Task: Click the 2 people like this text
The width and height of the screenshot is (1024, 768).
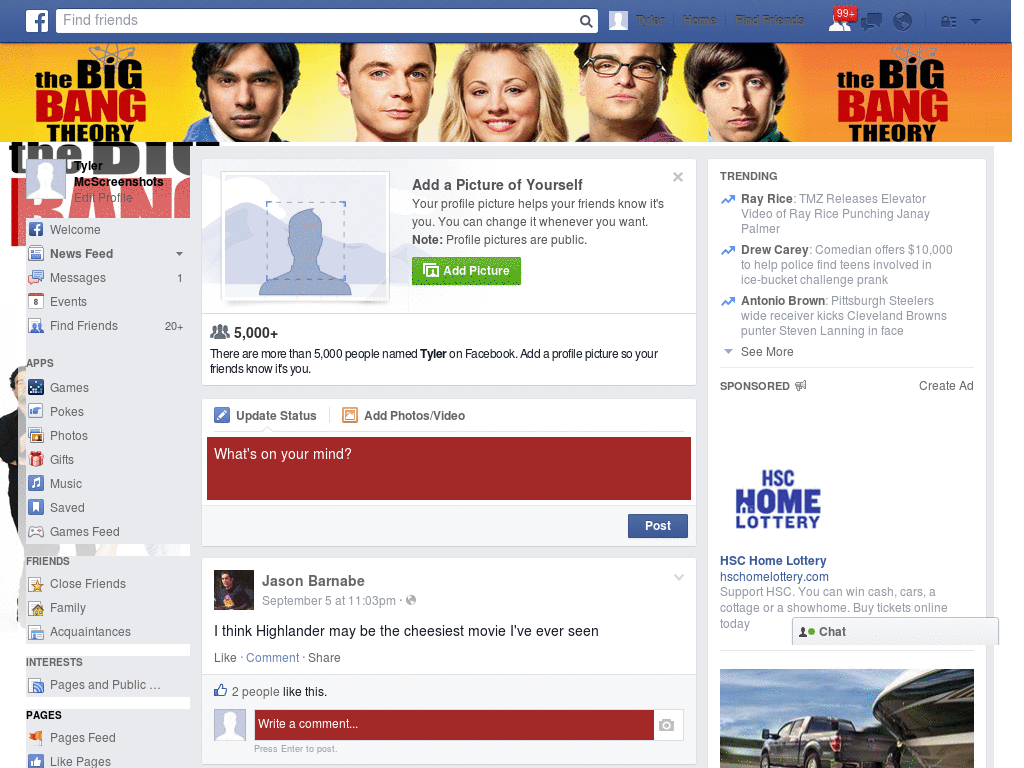Action: pos(279,692)
